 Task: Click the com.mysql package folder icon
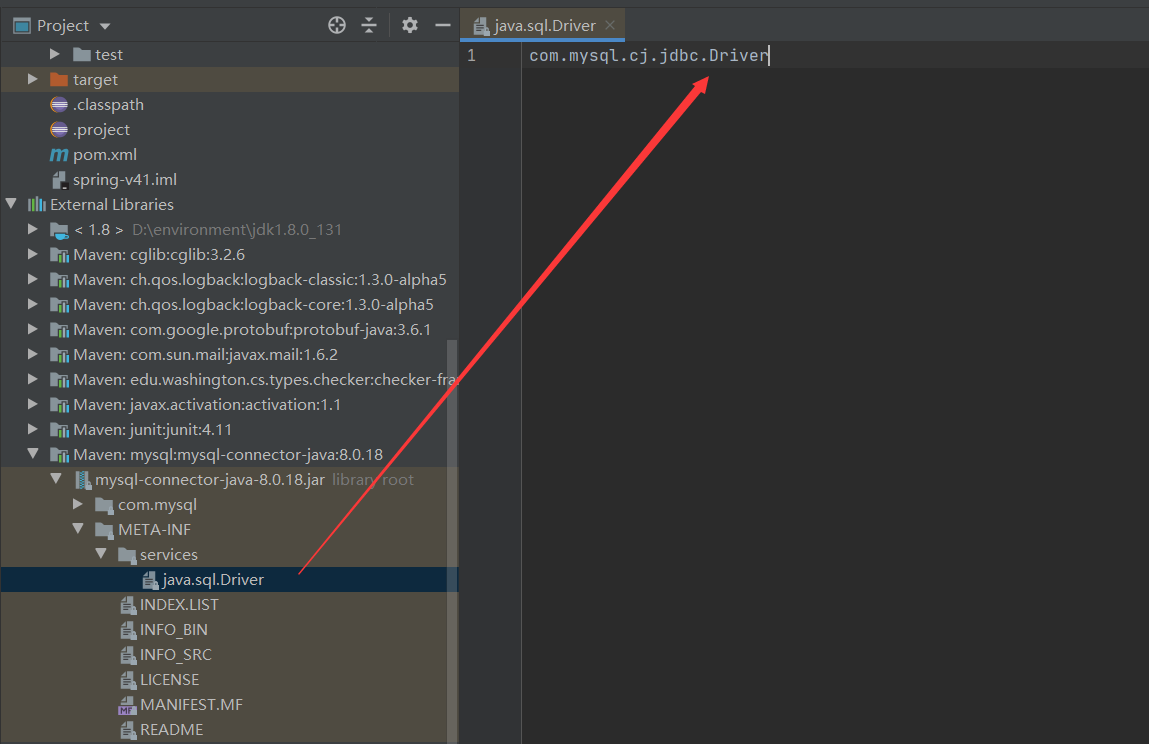click(105, 505)
